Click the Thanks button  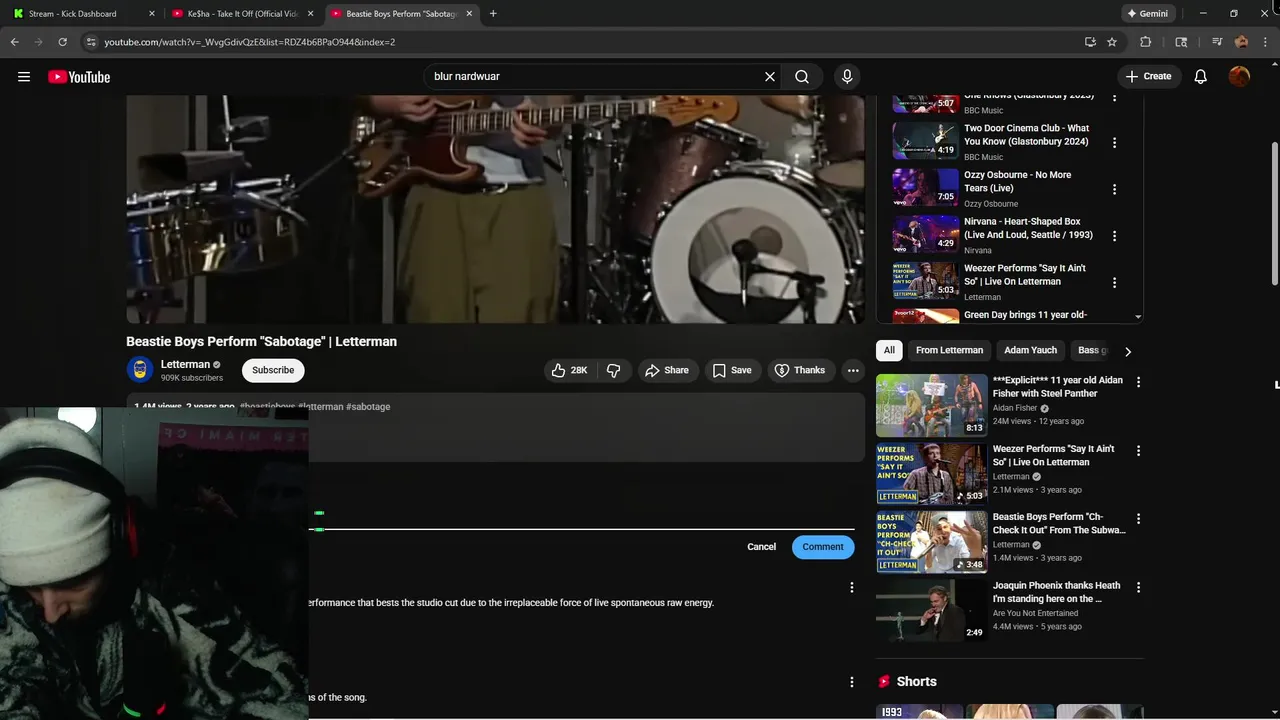pos(800,370)
